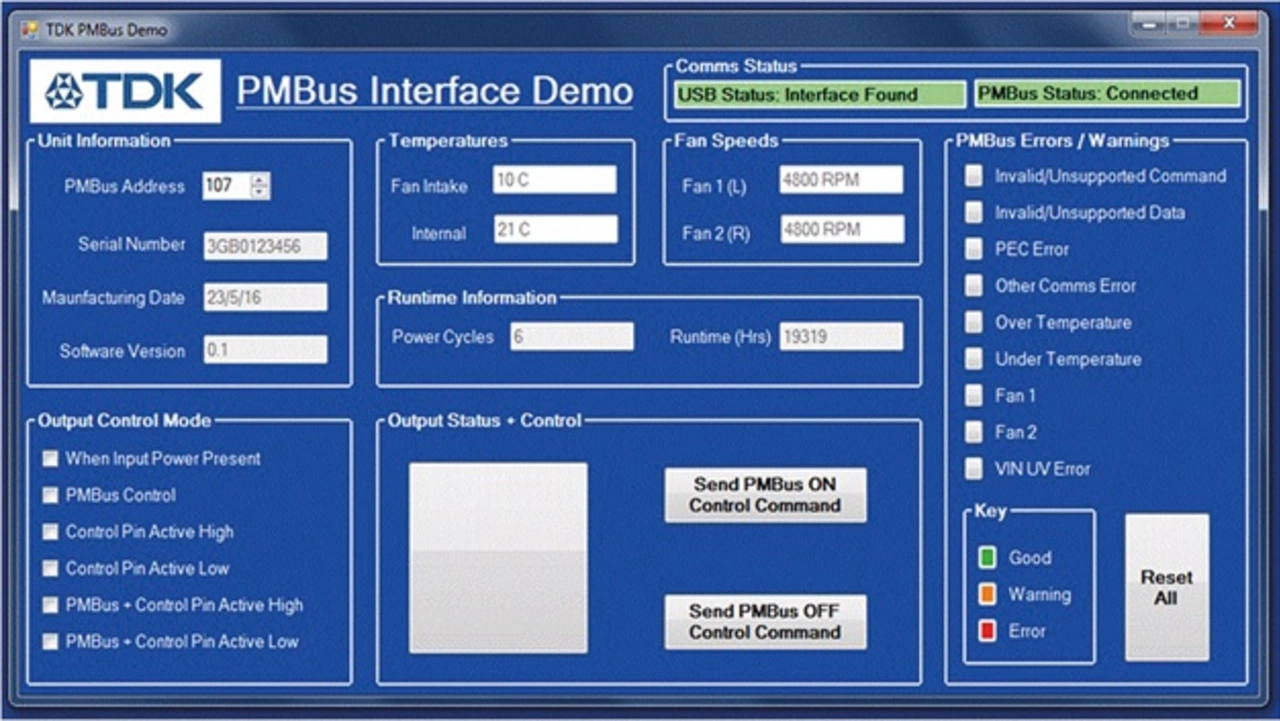Click the orange Warning key indicator

click(x=988, y=595)
